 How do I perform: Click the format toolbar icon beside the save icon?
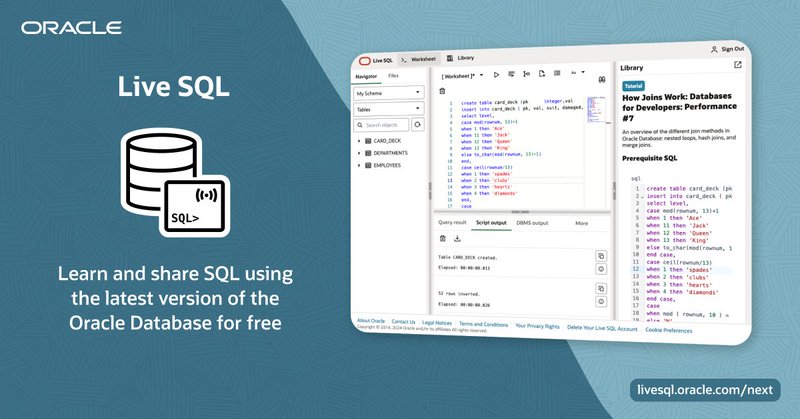557,73
